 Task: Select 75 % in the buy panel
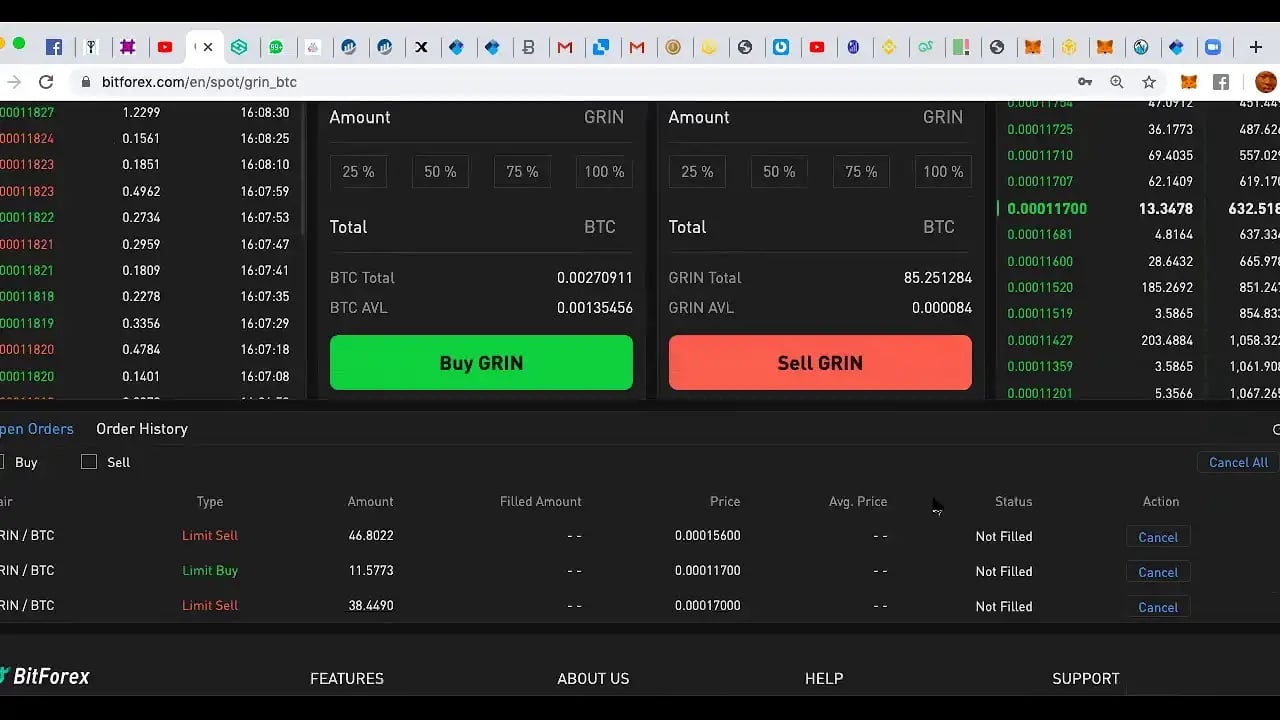[x=522, y=172]
